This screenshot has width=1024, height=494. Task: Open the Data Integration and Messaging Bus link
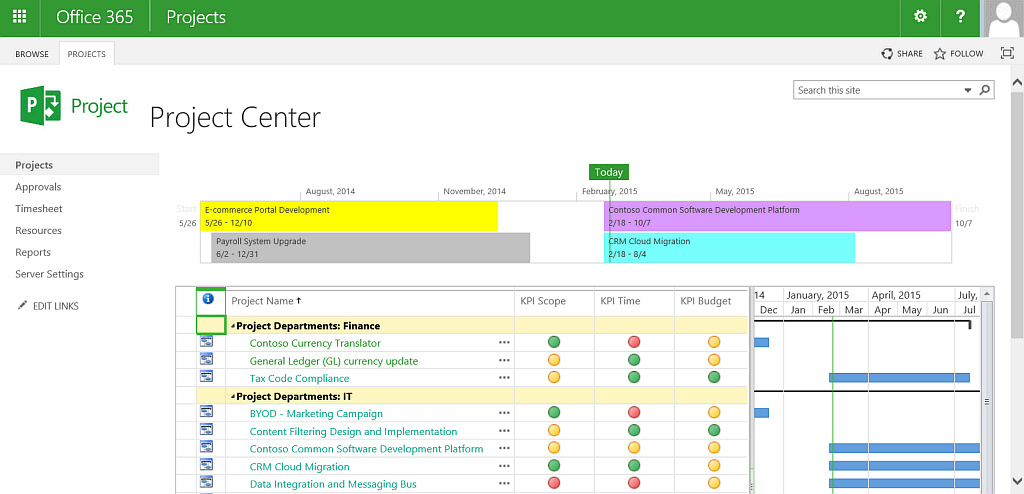coord(333,484)
